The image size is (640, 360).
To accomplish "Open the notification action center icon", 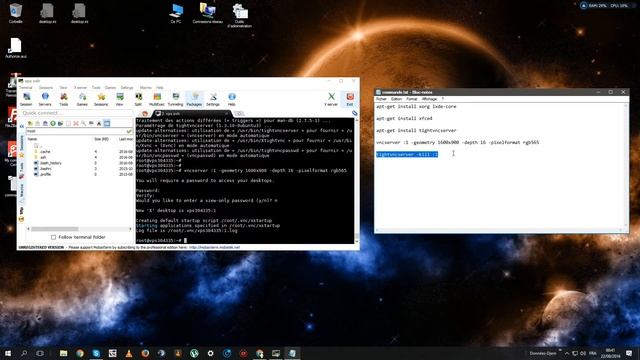I will [629, 353].
